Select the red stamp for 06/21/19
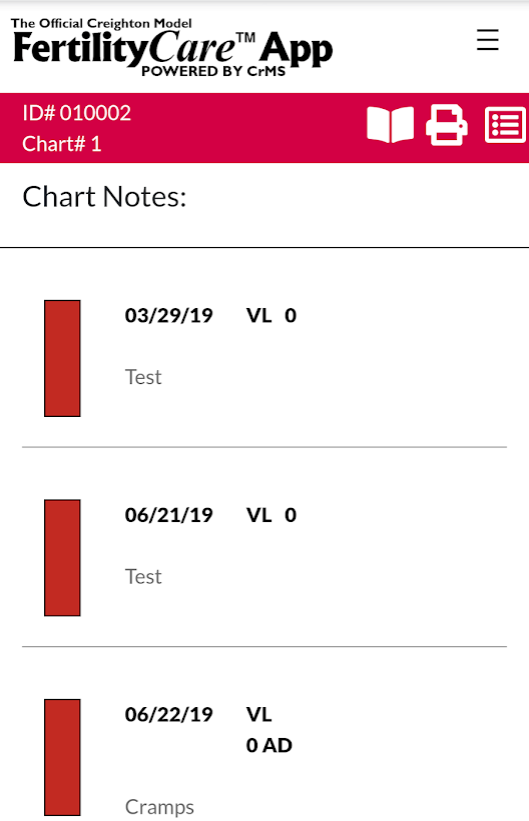Screen dimensions: 529x821 [x=62, y=558]
